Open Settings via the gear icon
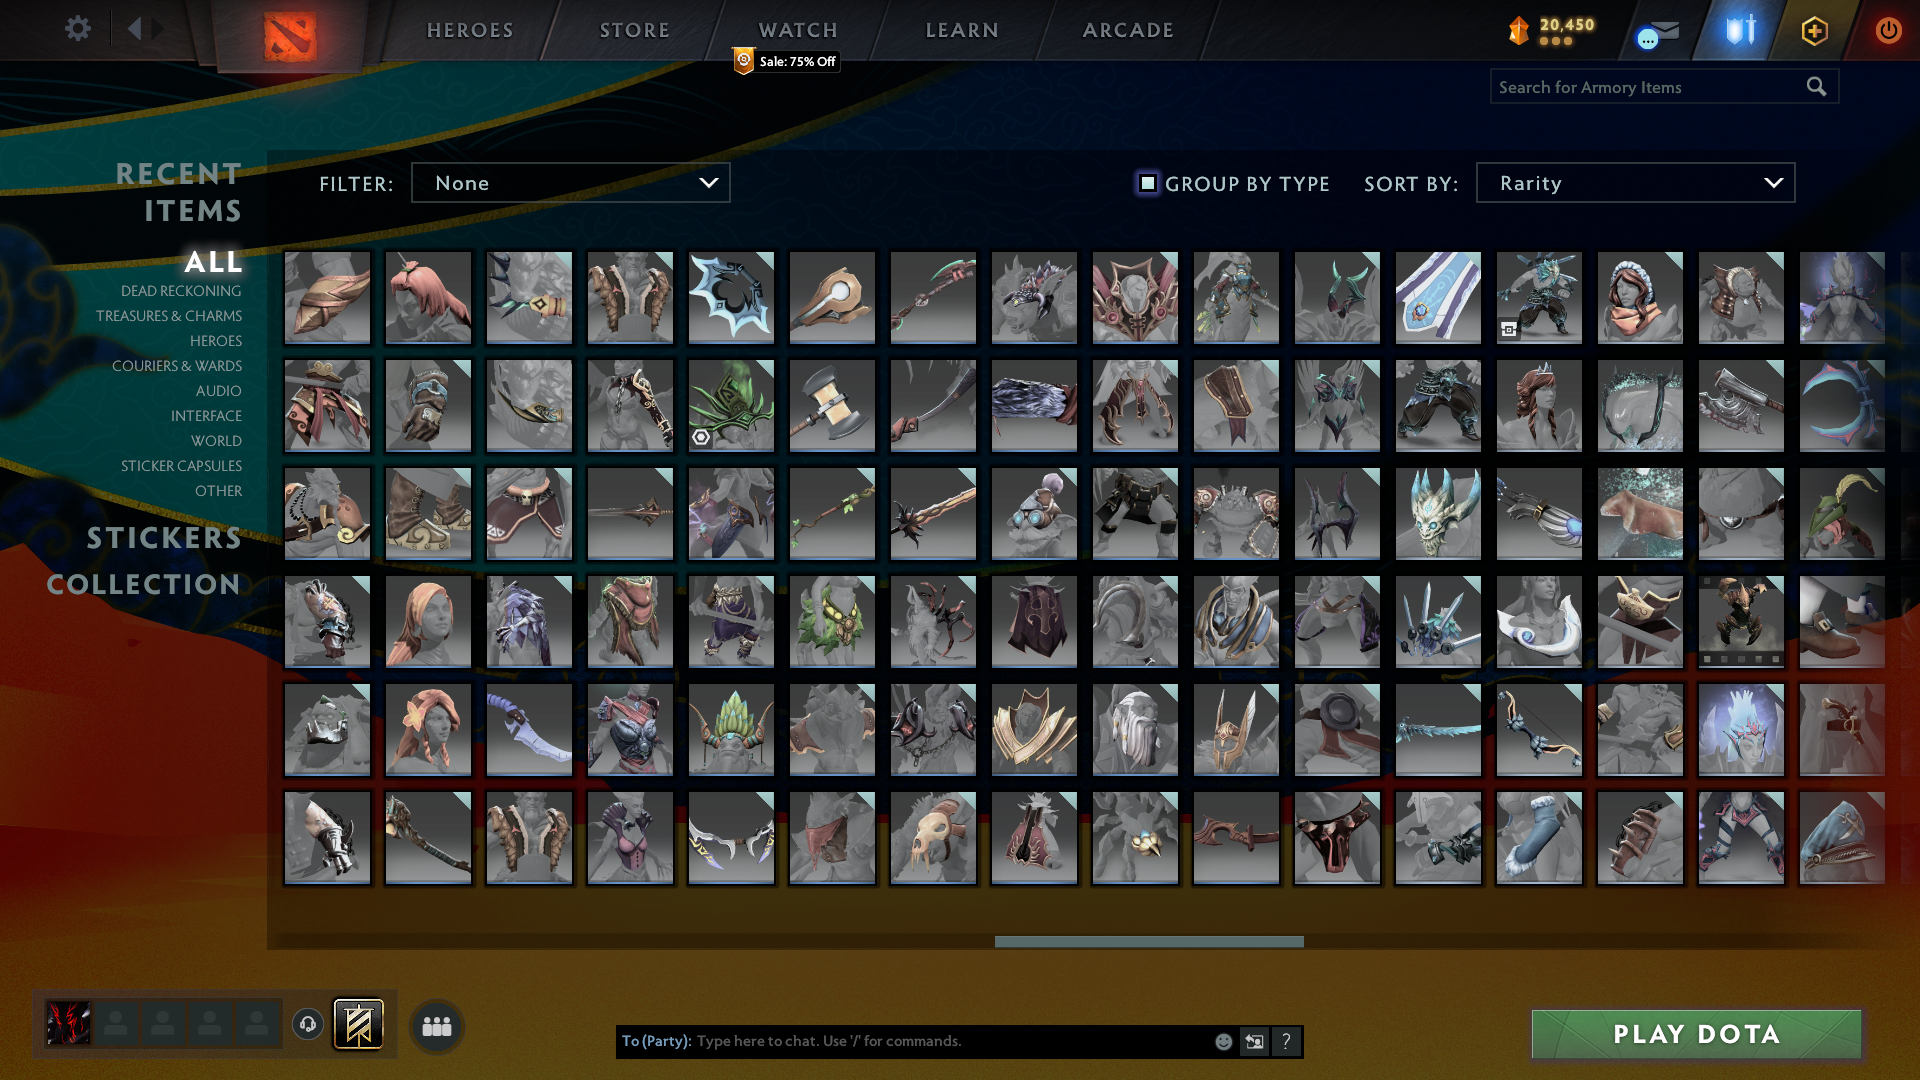 [x=78, y=29]
